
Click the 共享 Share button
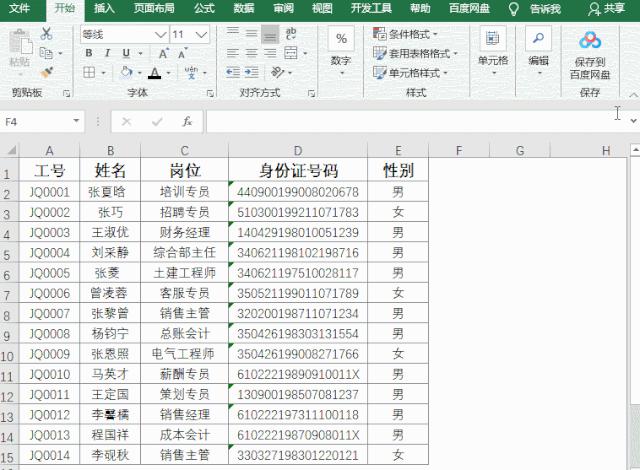pos(607,9)
